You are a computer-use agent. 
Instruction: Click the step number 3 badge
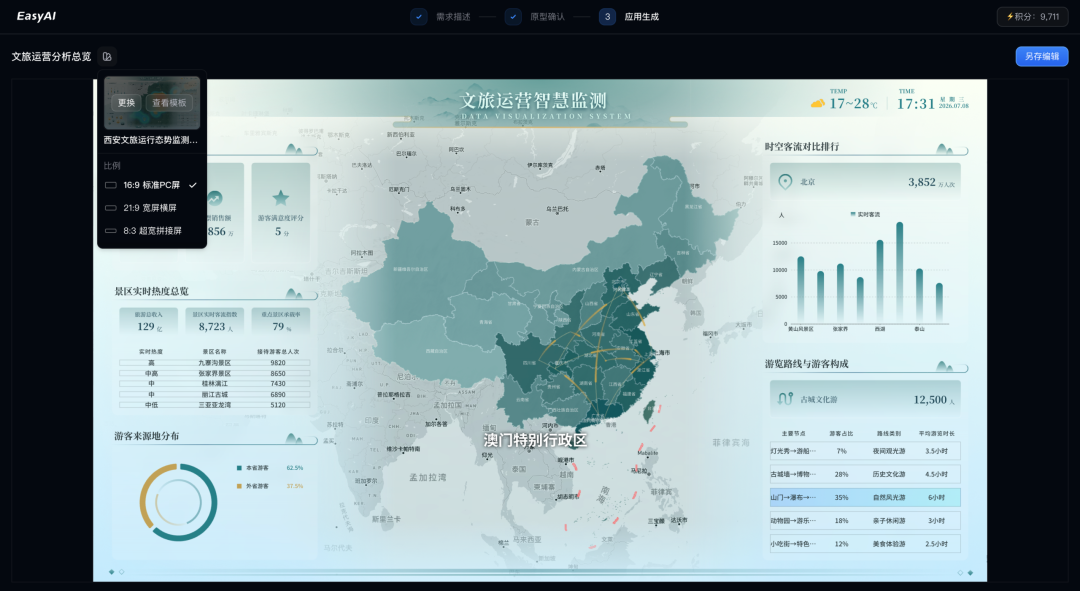point(608,17)
